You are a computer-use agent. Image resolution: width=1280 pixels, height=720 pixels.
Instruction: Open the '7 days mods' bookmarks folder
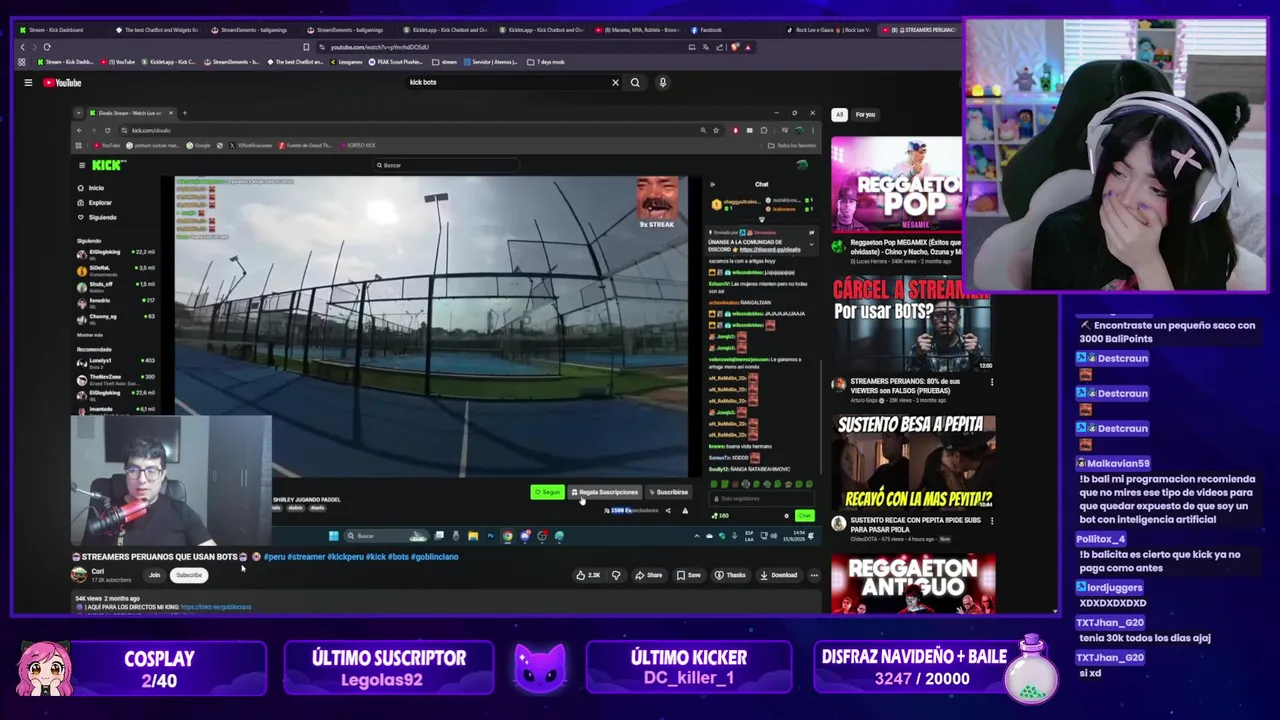point(546,62)
